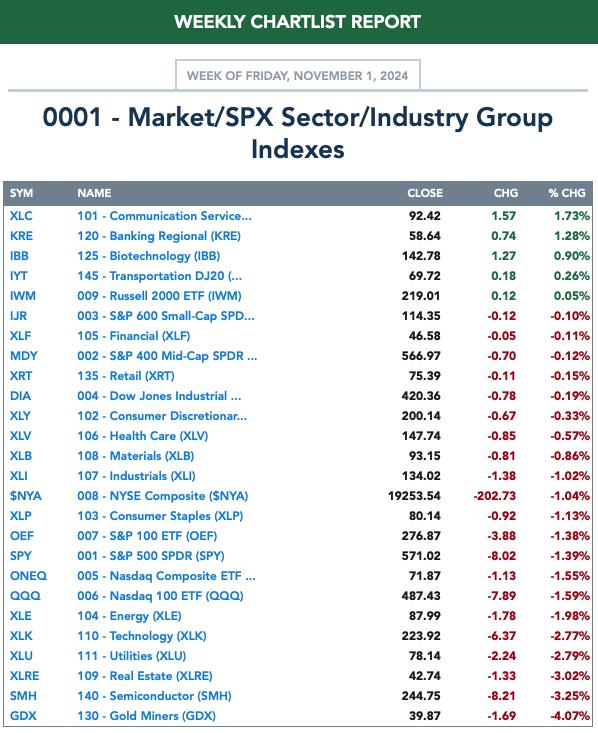Select the SMH ticker symbol

pos(23,696)
